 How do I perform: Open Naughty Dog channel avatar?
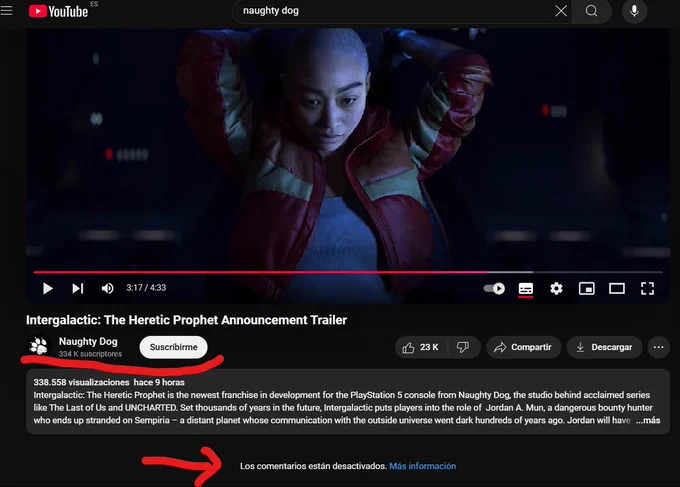(x=39, y=346)
